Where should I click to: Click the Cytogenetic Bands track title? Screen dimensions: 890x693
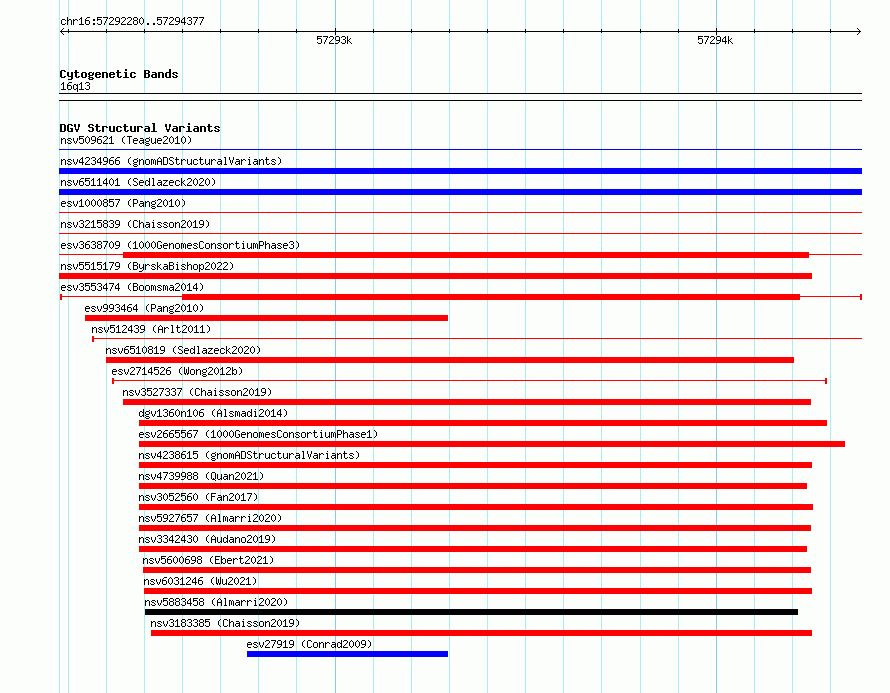pos(119,74)
